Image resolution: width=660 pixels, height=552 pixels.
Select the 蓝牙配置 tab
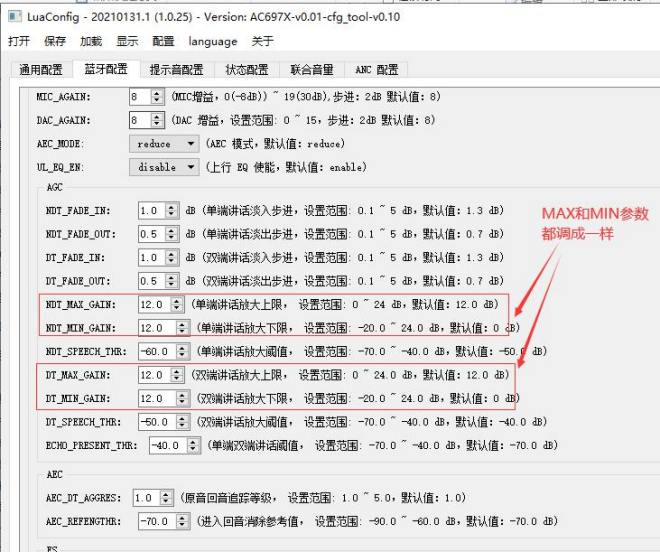pos(106,69)
